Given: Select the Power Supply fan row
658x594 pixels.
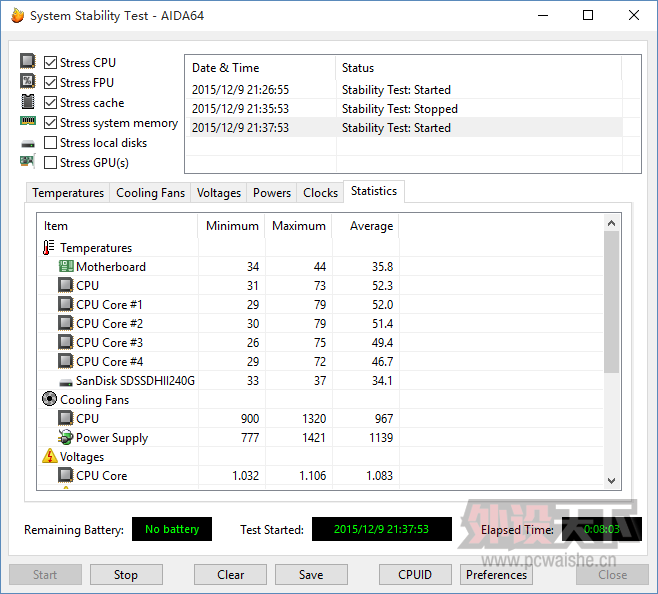Looking at the screenshot, I should point(320,437).
